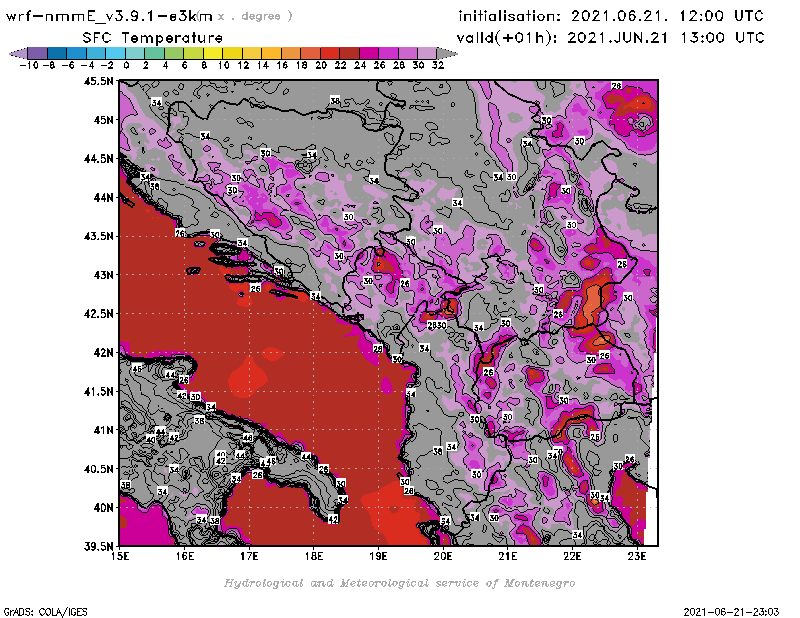Click the 21E longitude label
The image size is (800, 618).
[508, 556]
